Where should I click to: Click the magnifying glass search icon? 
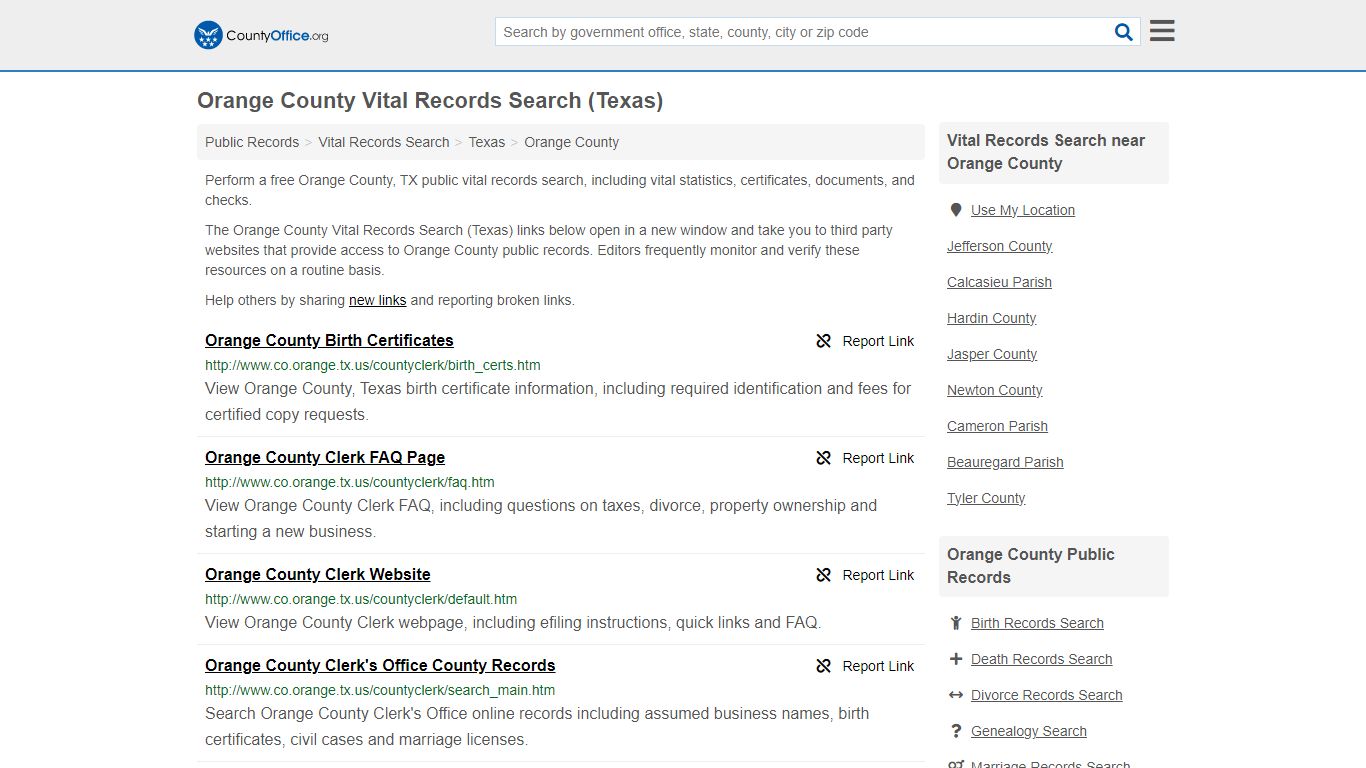pyautogui.click(x=1124, y=32)
